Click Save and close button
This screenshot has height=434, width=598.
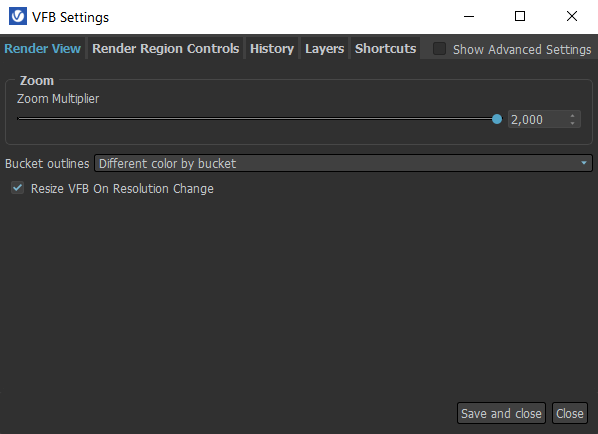point(501,413)
